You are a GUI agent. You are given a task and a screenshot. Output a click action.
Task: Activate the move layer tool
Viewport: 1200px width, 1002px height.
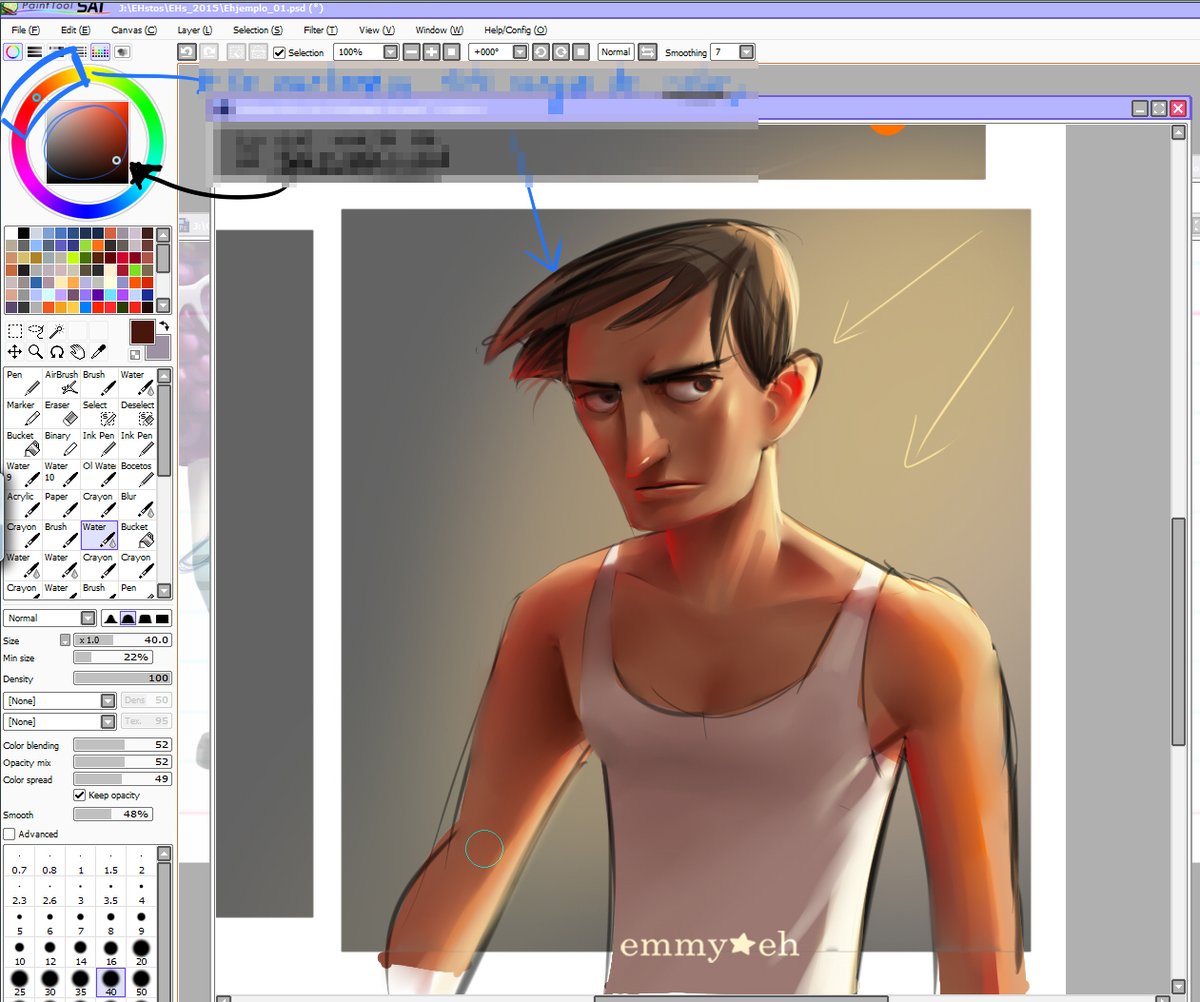point(14,352)
